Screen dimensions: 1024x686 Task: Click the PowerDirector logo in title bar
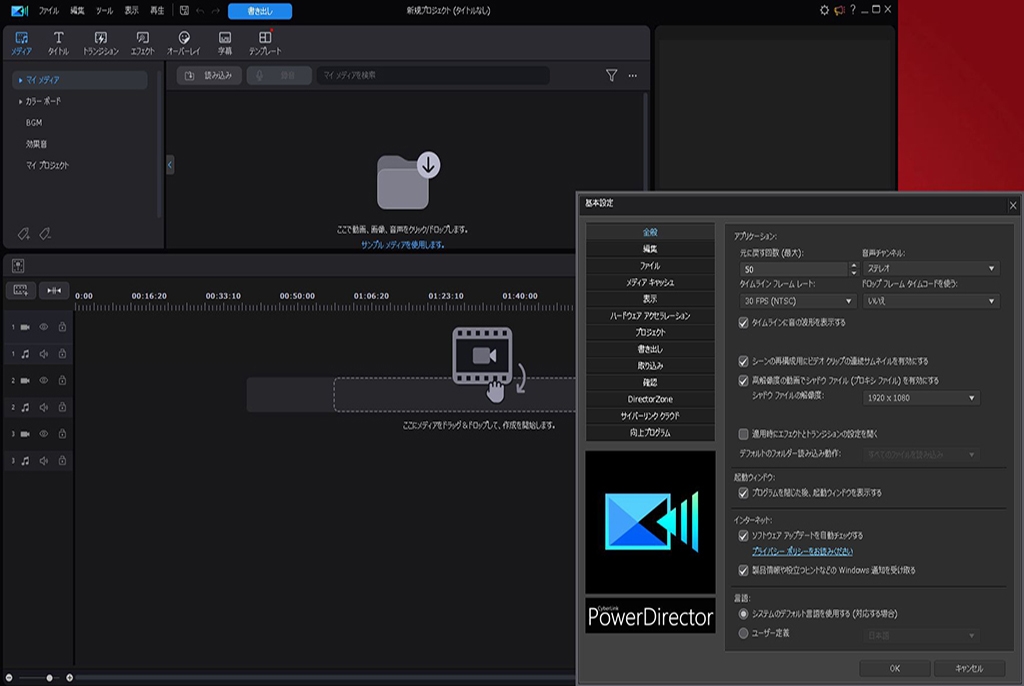click(20, 10)
